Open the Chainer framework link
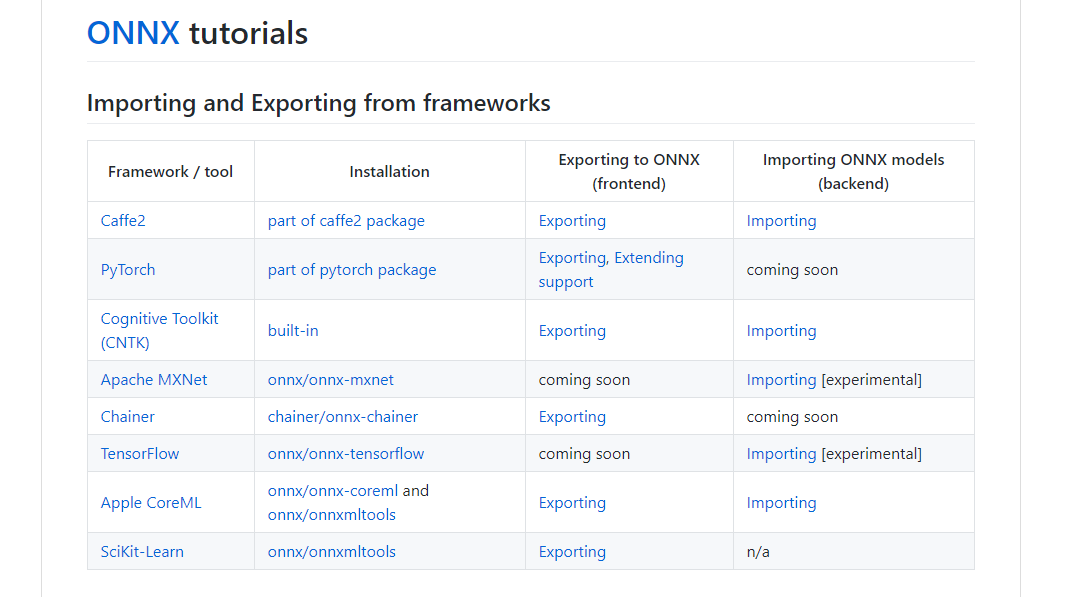 [127, 417]
